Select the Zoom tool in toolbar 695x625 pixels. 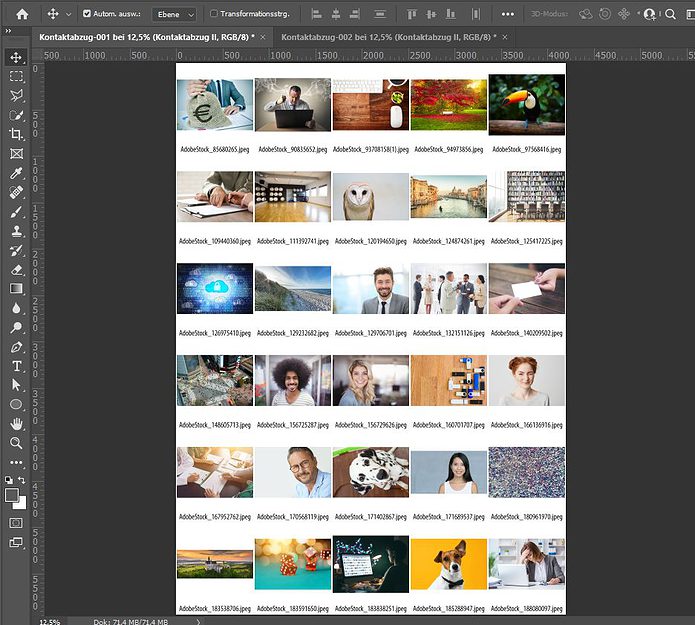(16, 443)
